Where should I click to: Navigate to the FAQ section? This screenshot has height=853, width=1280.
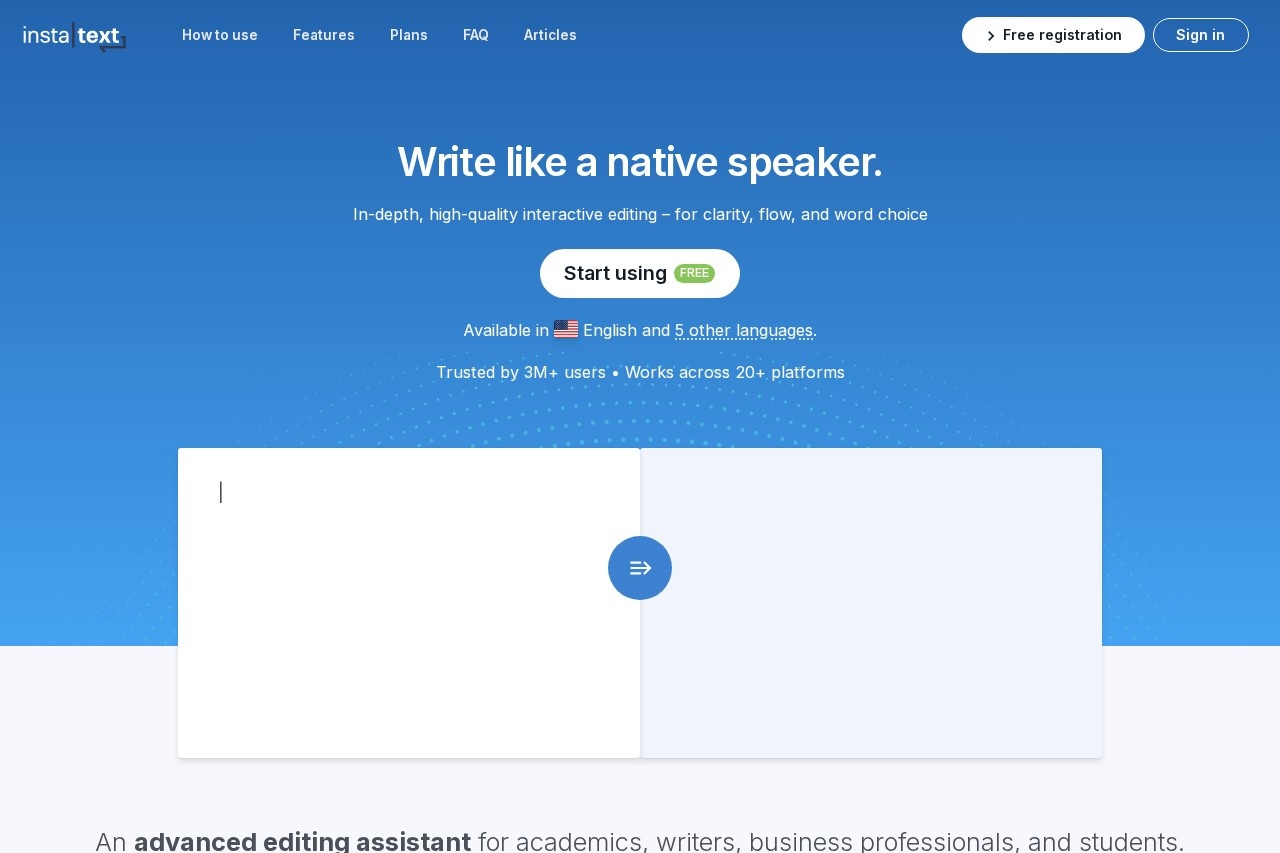pos(476,35)
